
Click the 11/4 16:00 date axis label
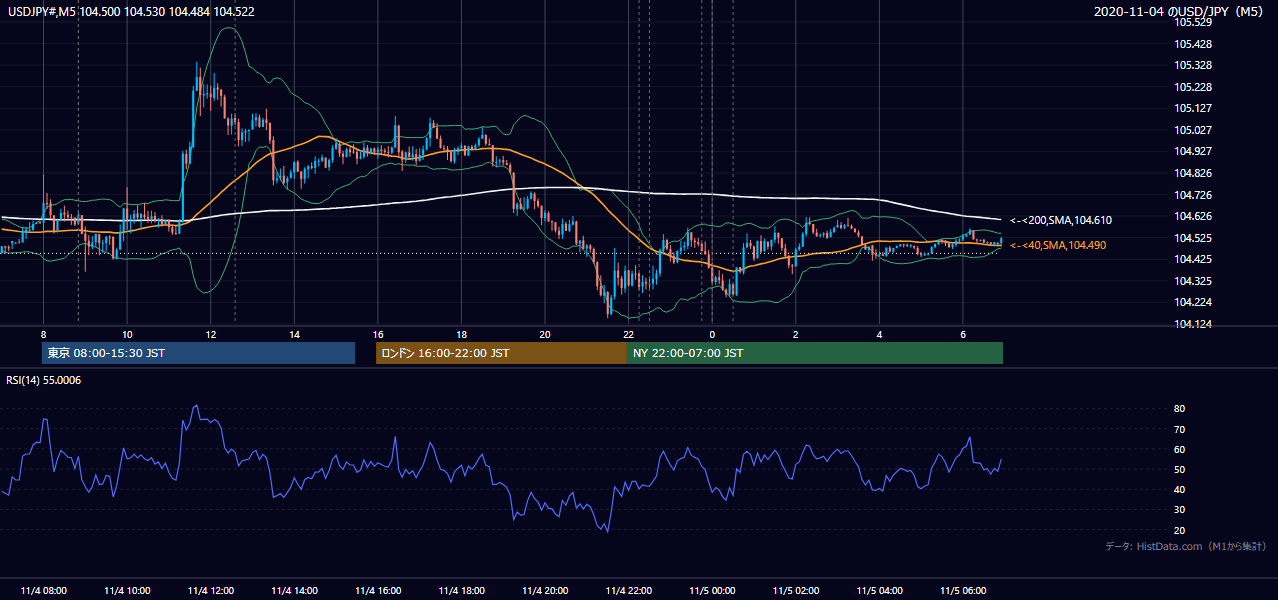click(378, 591)
